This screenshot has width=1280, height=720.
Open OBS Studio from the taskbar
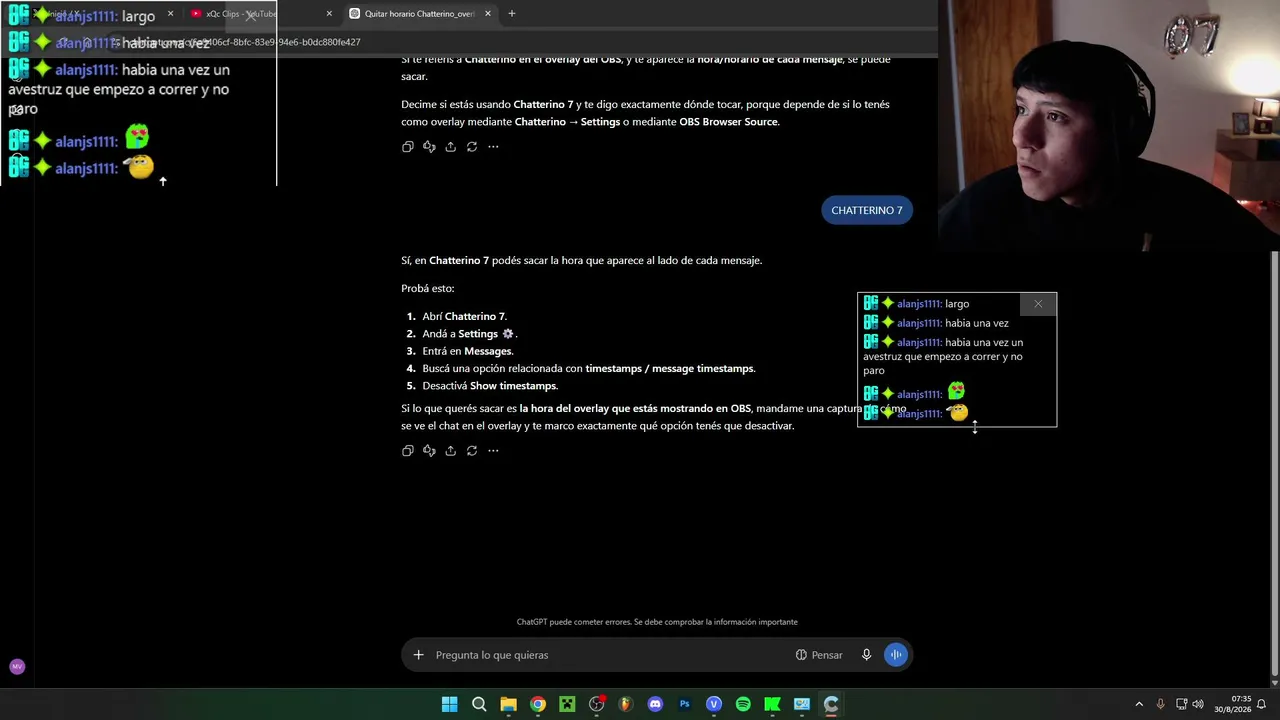coord(597,704)
